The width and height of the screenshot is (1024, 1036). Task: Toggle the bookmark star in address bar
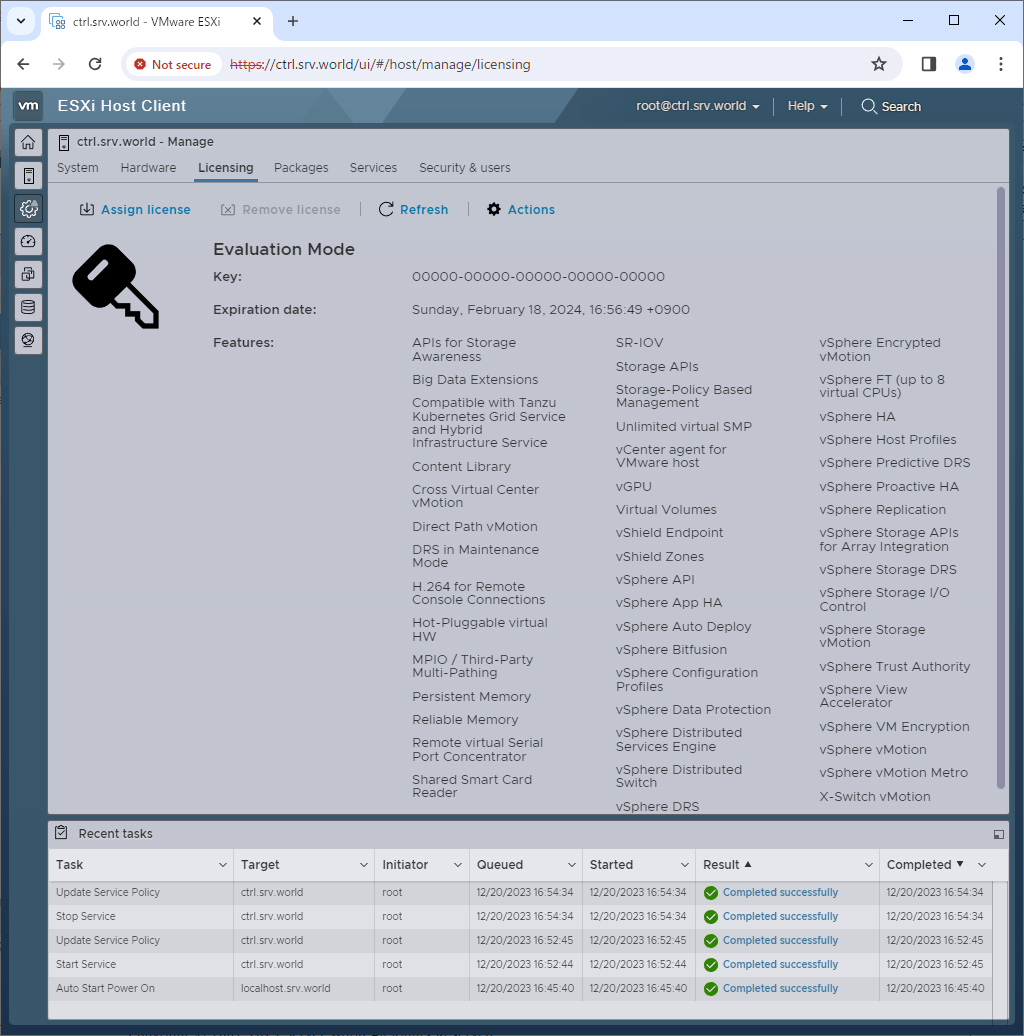pyautogui.click(x=878, y=63)
